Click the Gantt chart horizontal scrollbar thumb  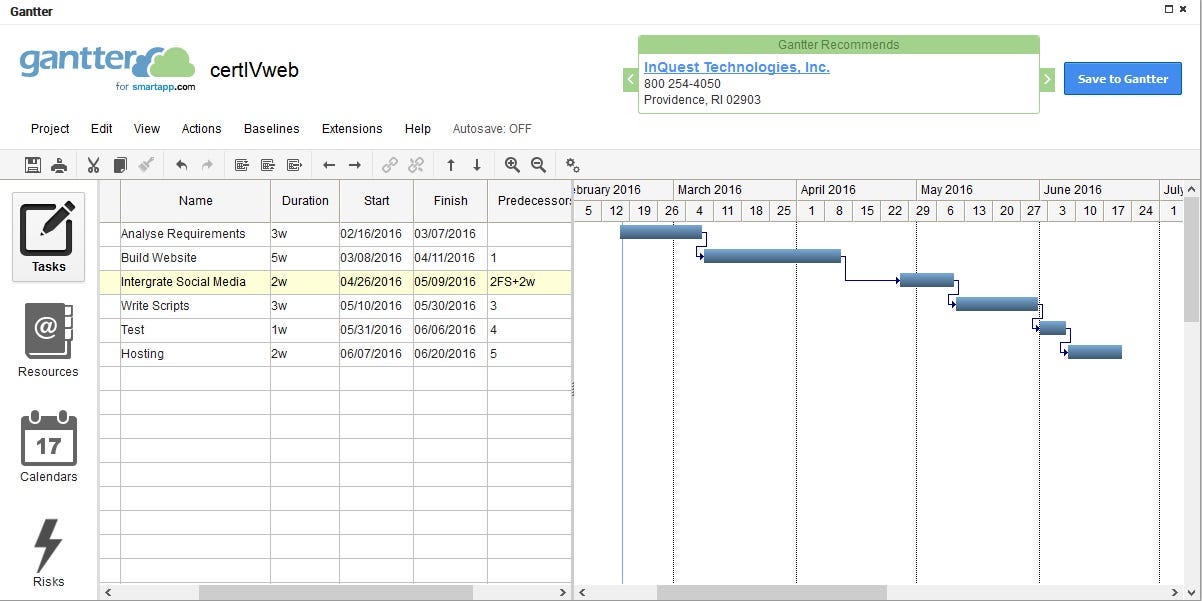pos(772,593)
